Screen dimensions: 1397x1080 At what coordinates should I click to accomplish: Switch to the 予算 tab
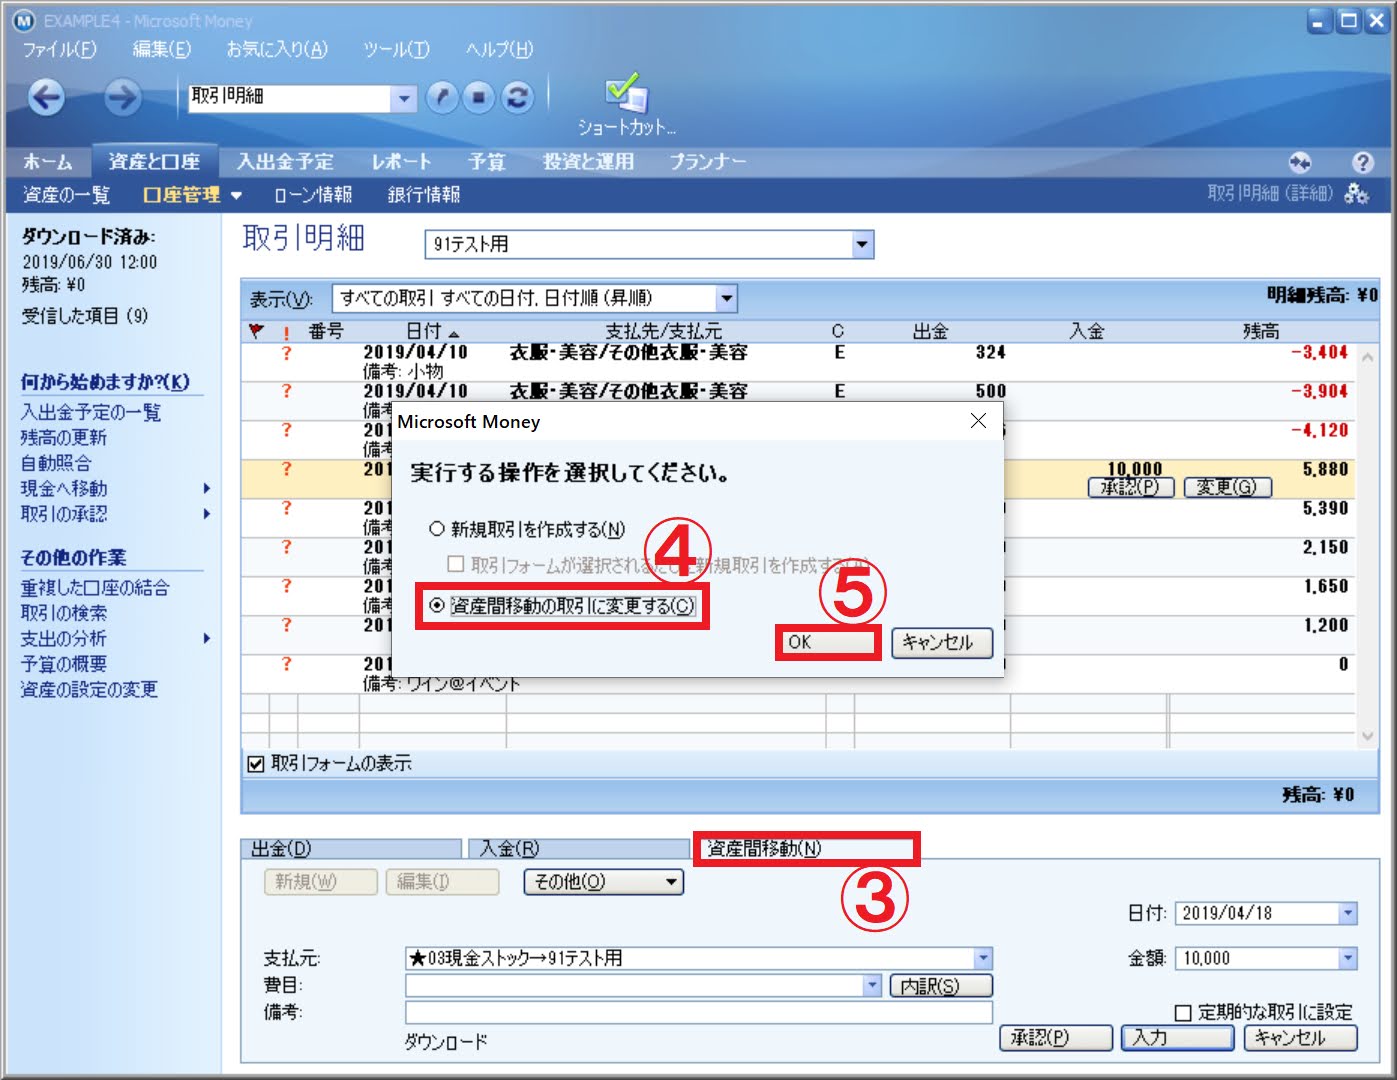487,162
